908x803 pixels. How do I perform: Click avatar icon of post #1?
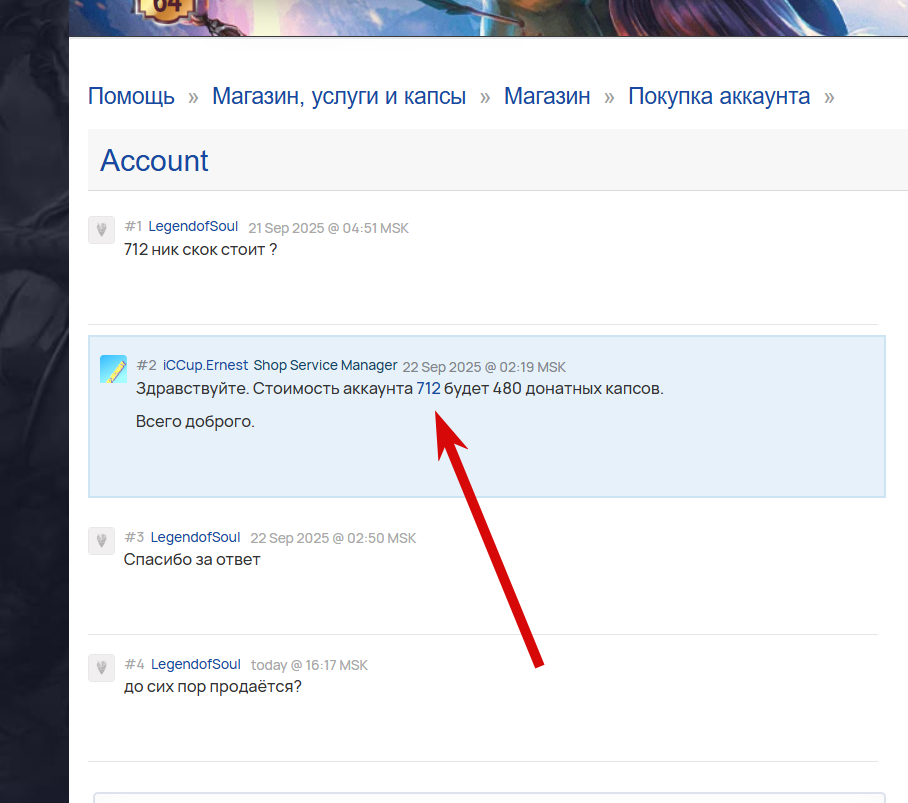coord(101,230)
